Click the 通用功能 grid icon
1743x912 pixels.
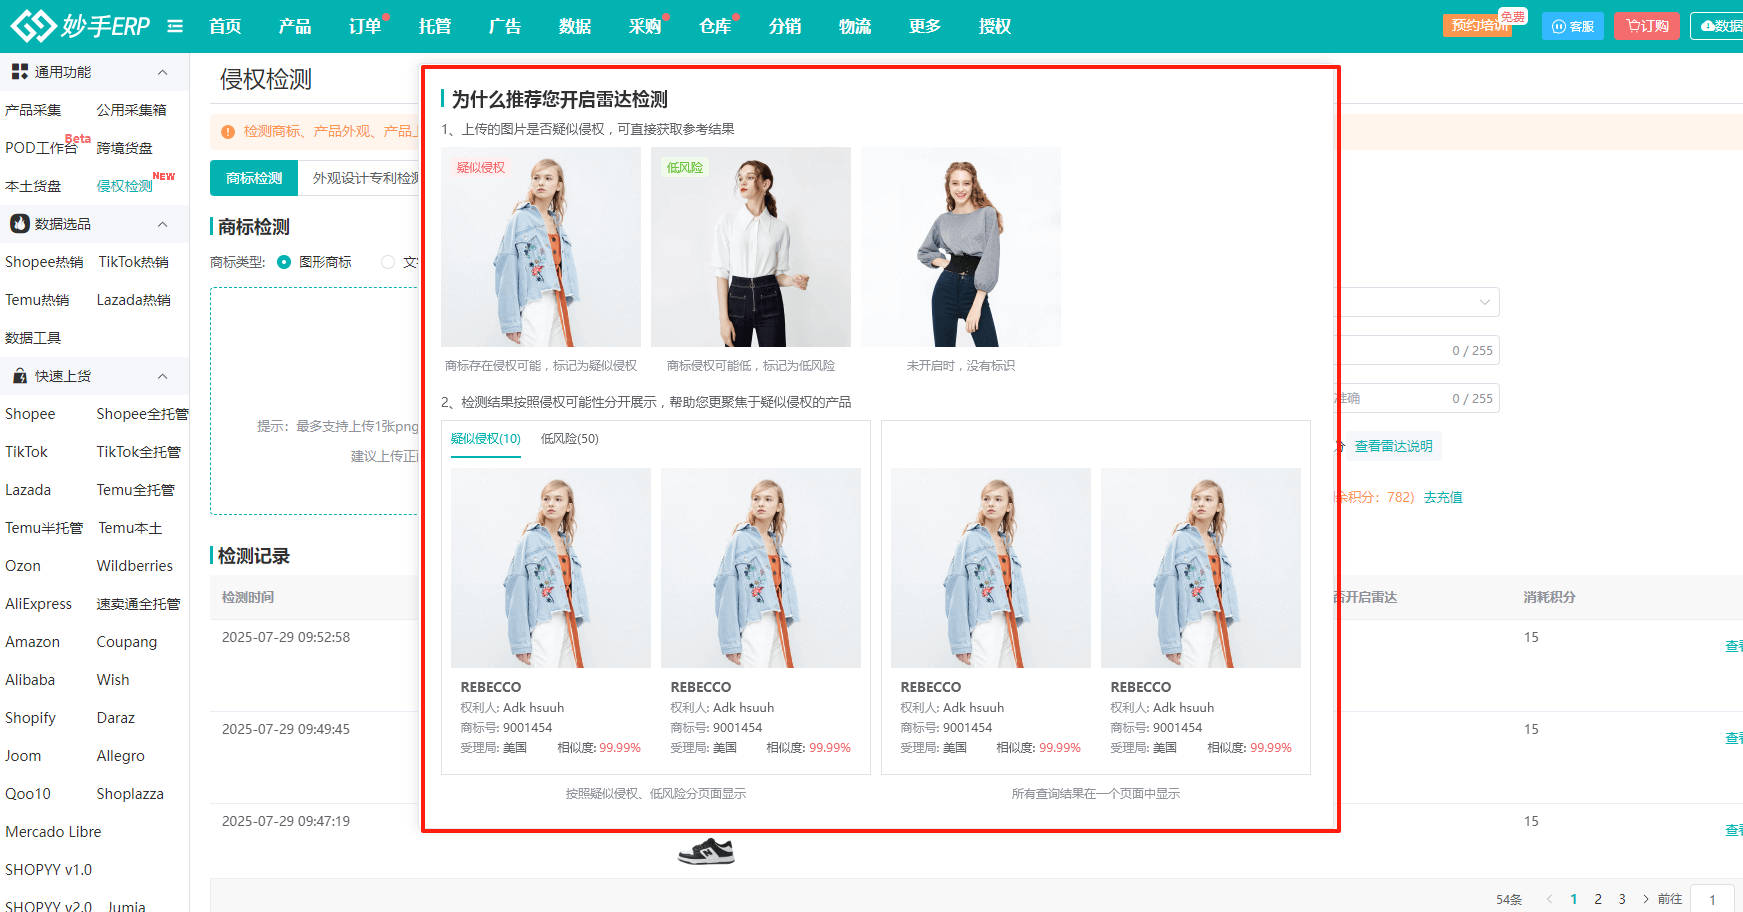tap(20, 72)
